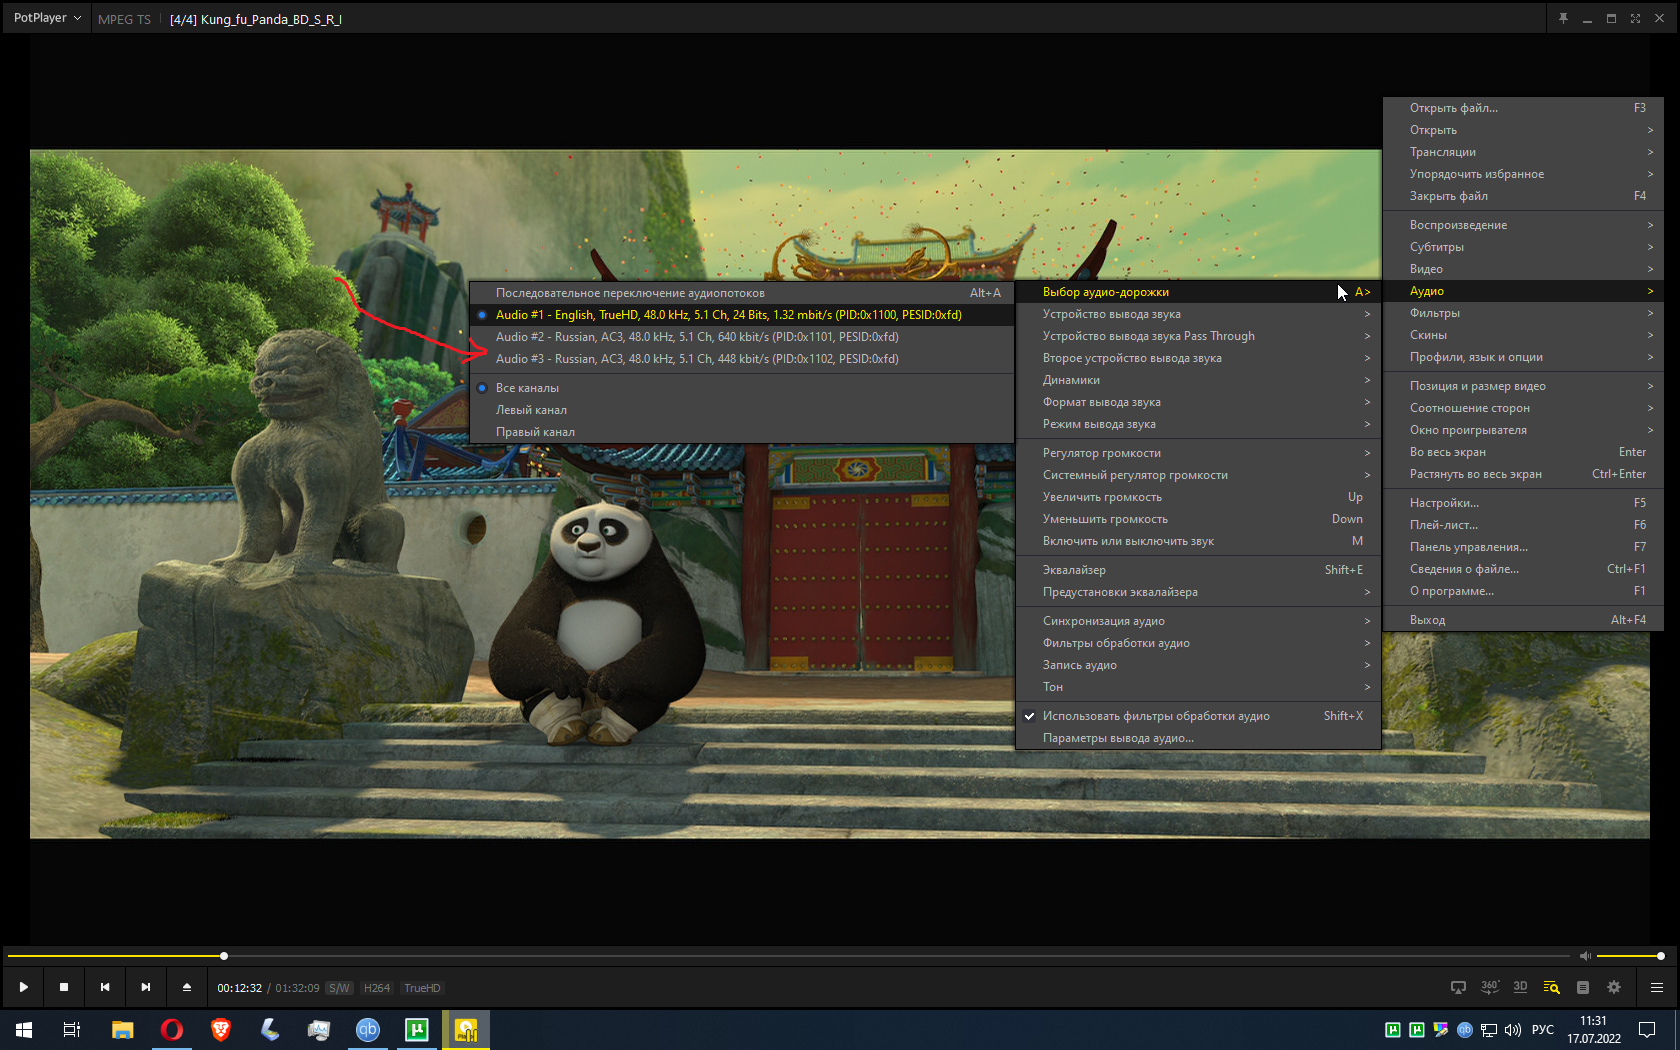The width and height of the screenshot is (1680, 1050).
Task: Open 'Плей-лист...' from main menu
Action: [x=1523, y=525]
